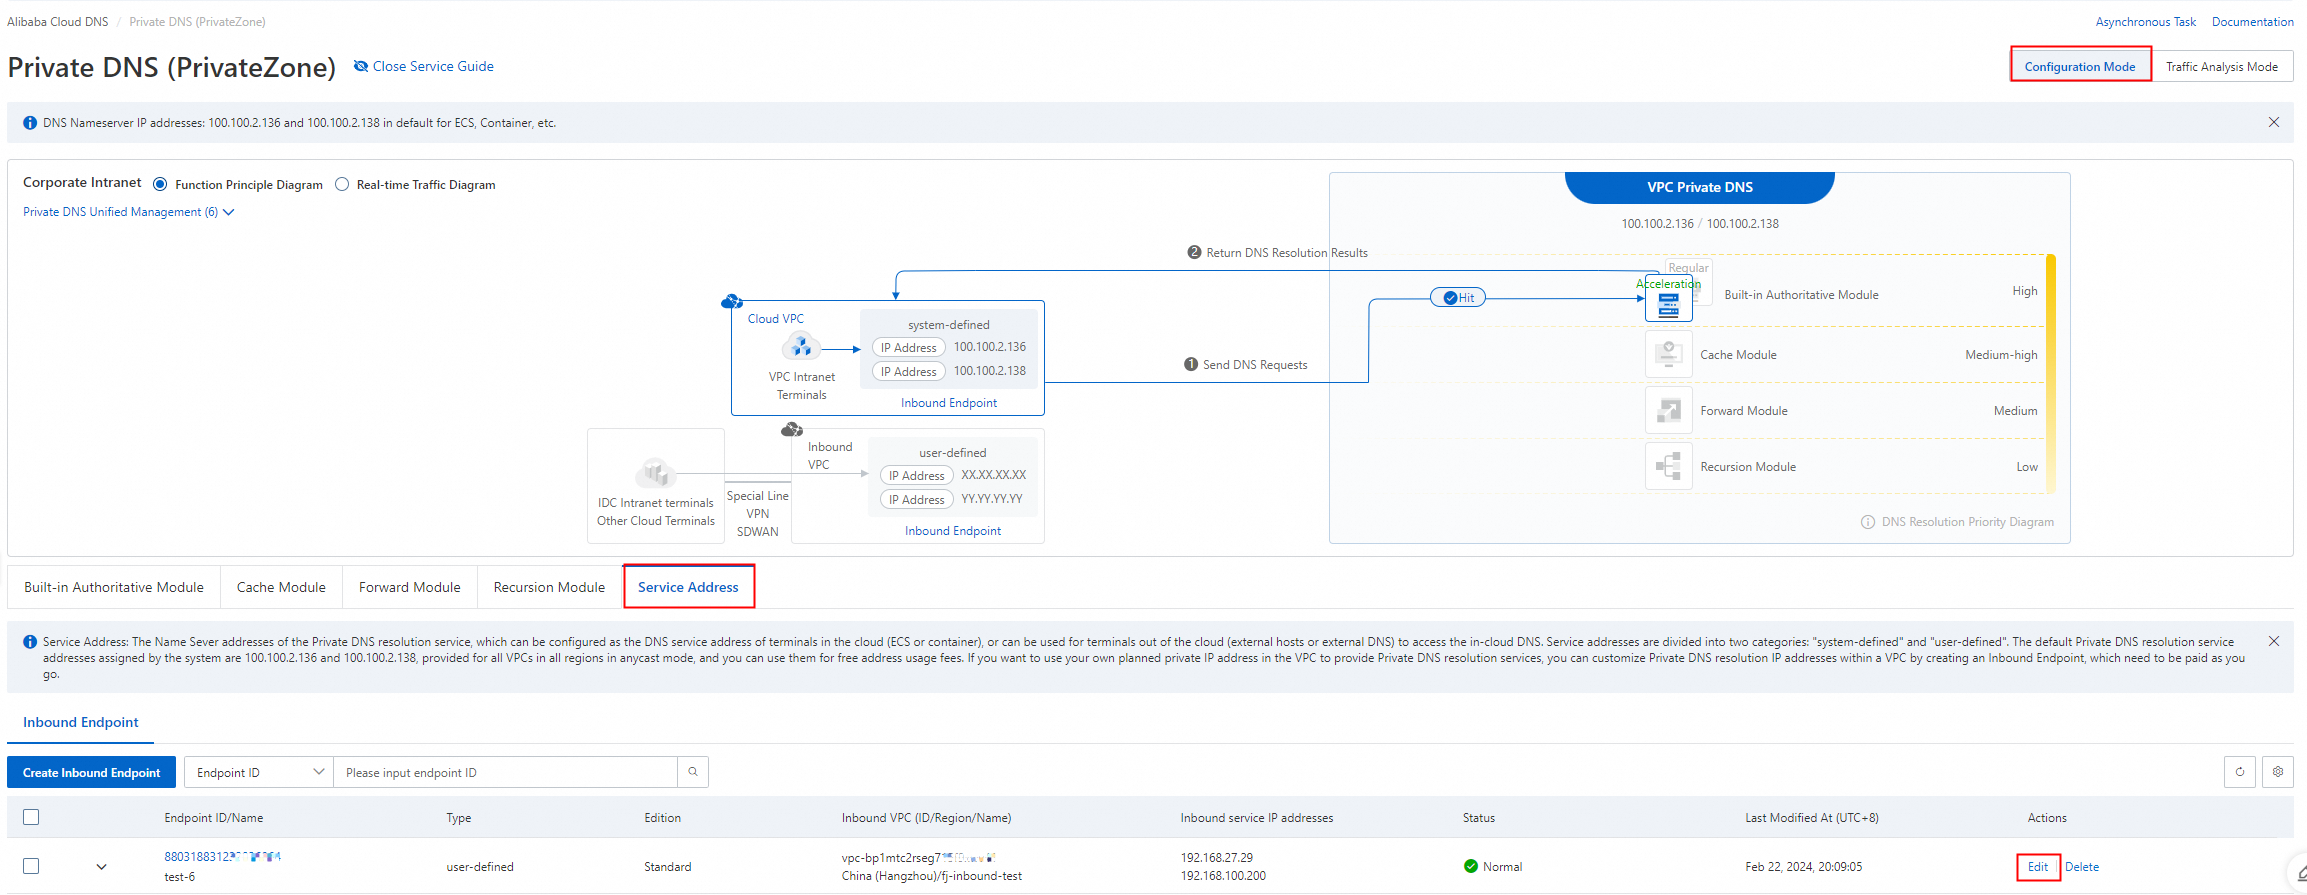Open the Forward Module tab
Image resolution: width=2307 pixels, height=895 pixels.
410,587
